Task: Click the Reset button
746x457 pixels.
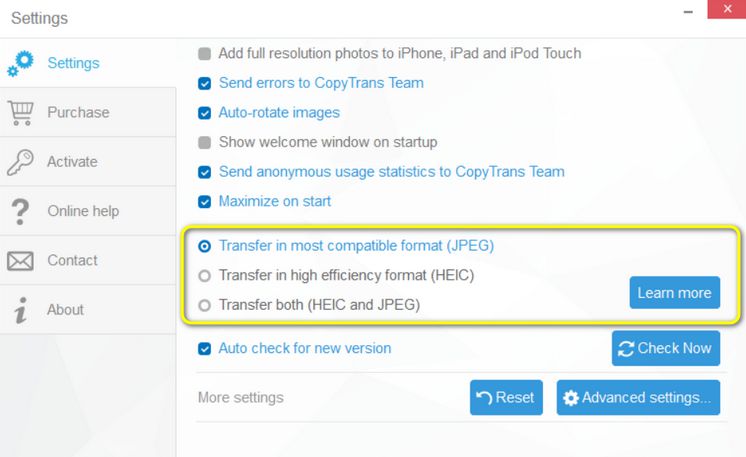Action: [x=506, y=398]
